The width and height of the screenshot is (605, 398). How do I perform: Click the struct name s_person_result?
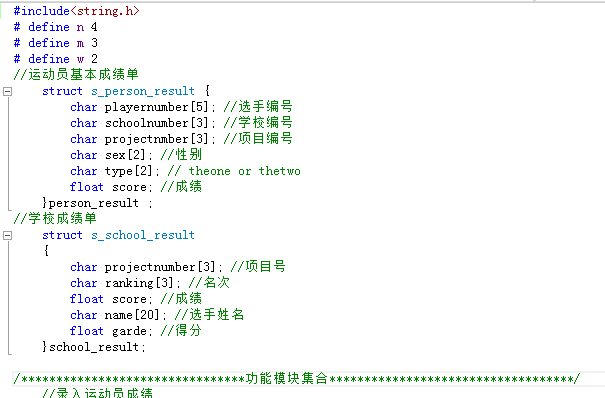coord(143,91)
